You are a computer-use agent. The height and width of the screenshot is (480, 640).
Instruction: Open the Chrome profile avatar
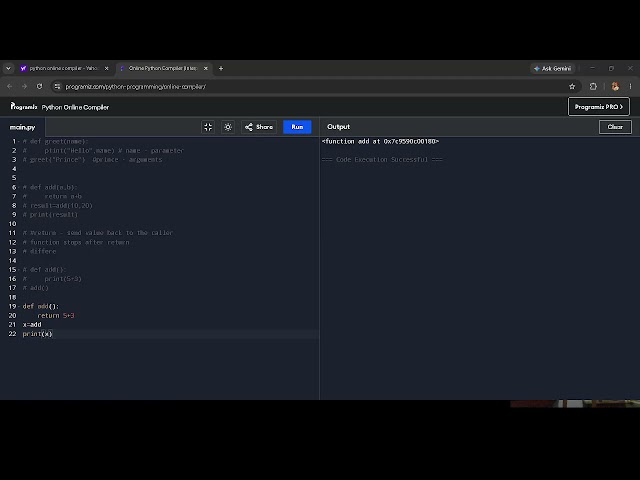pos(615,87)
